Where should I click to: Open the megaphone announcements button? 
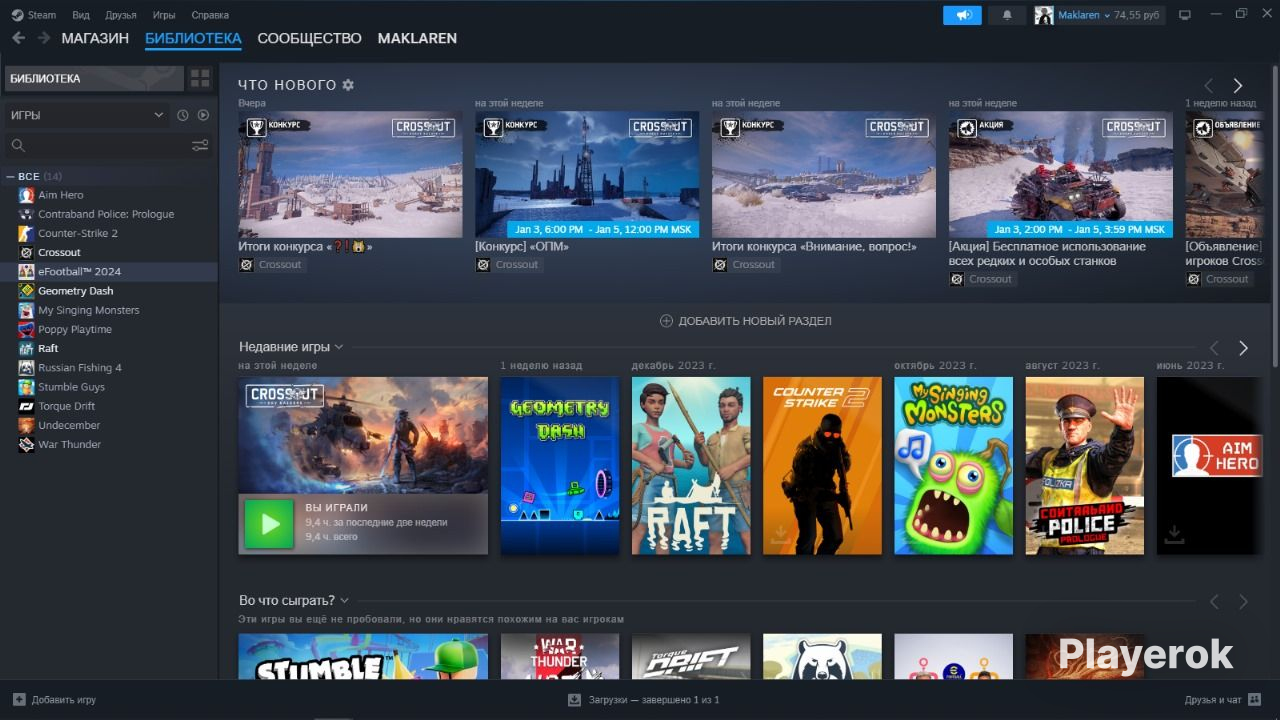click(x=963, y=15)
